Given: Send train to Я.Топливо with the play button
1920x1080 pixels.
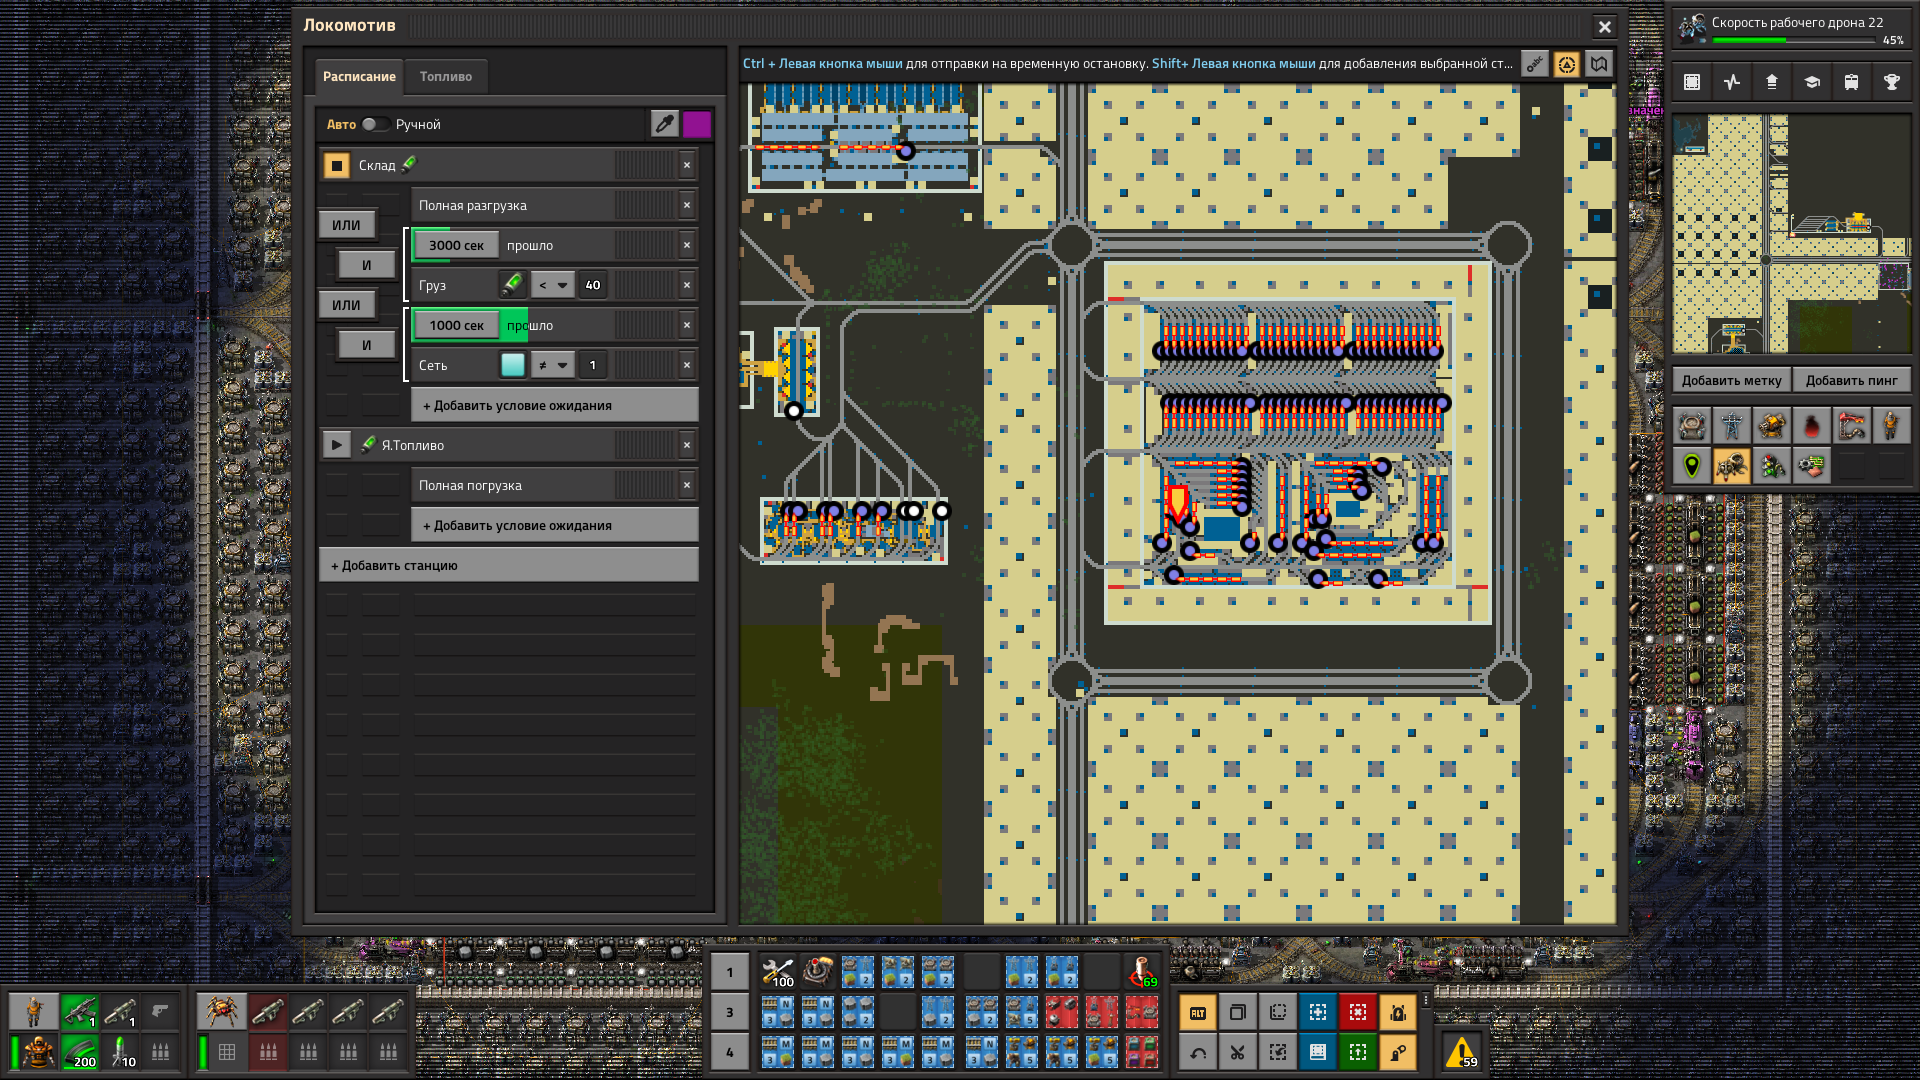Looking at the screenshot, I should 337,445.
